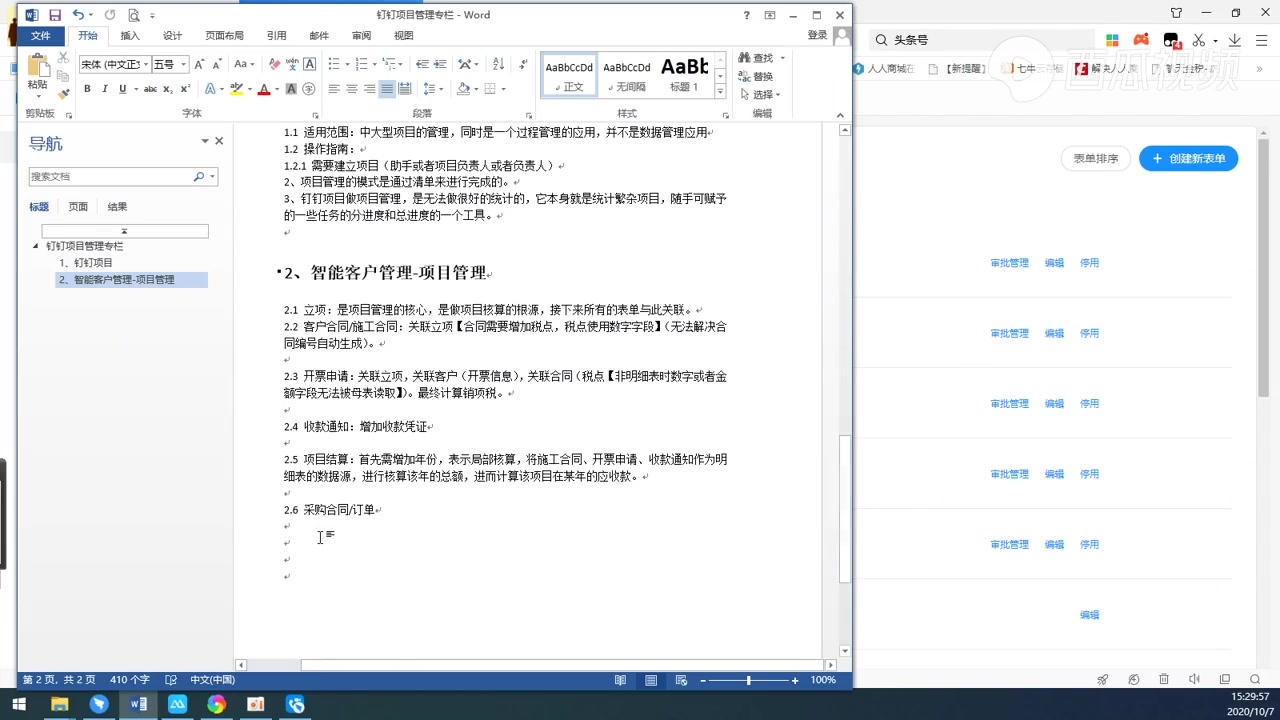This screenshot has width=1280, height=720.
Task: Switch to the read mode view in the status bar
Action: coord(620,680)
